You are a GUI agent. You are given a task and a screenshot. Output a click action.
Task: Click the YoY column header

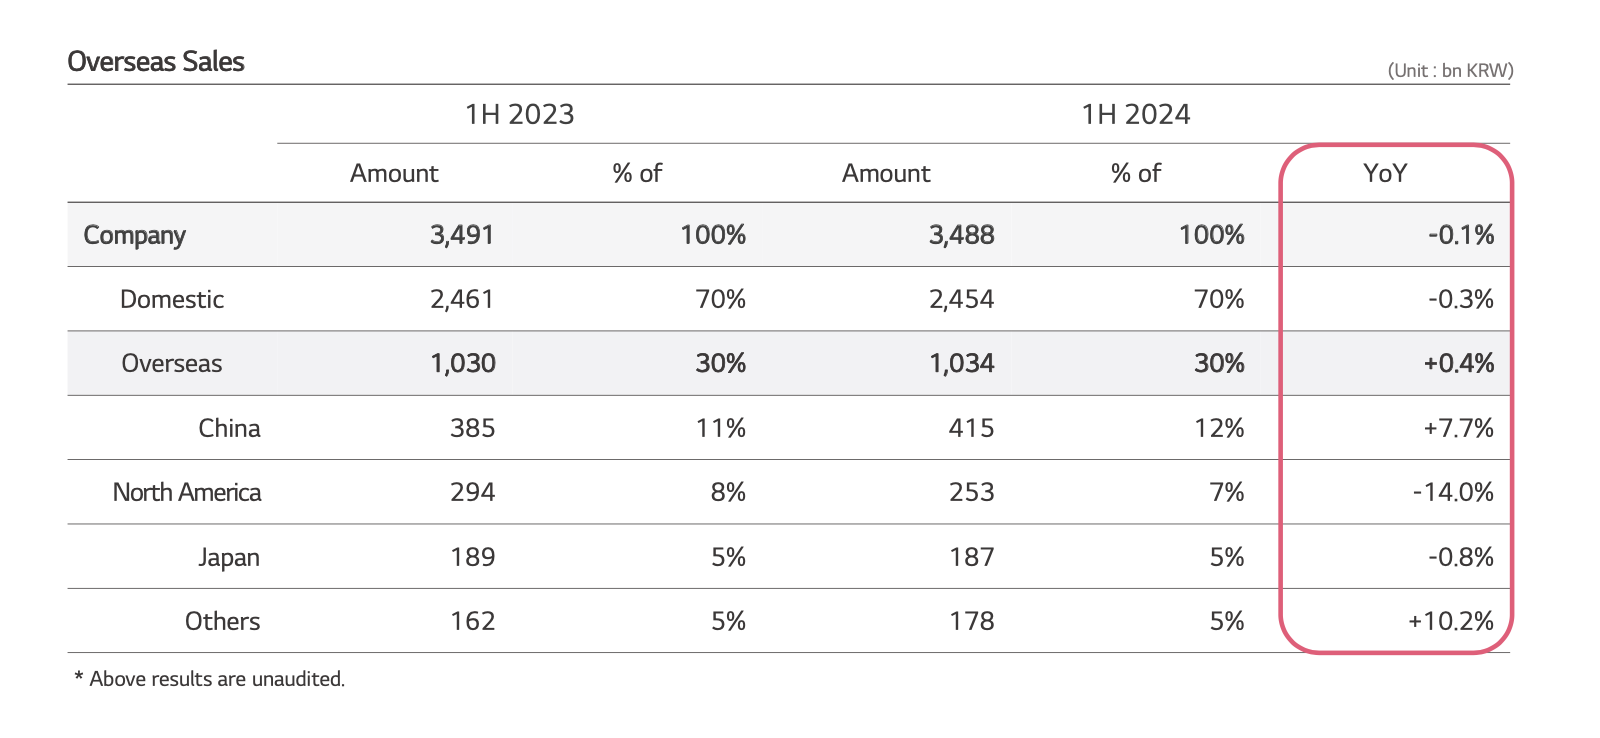point(1385,173)
